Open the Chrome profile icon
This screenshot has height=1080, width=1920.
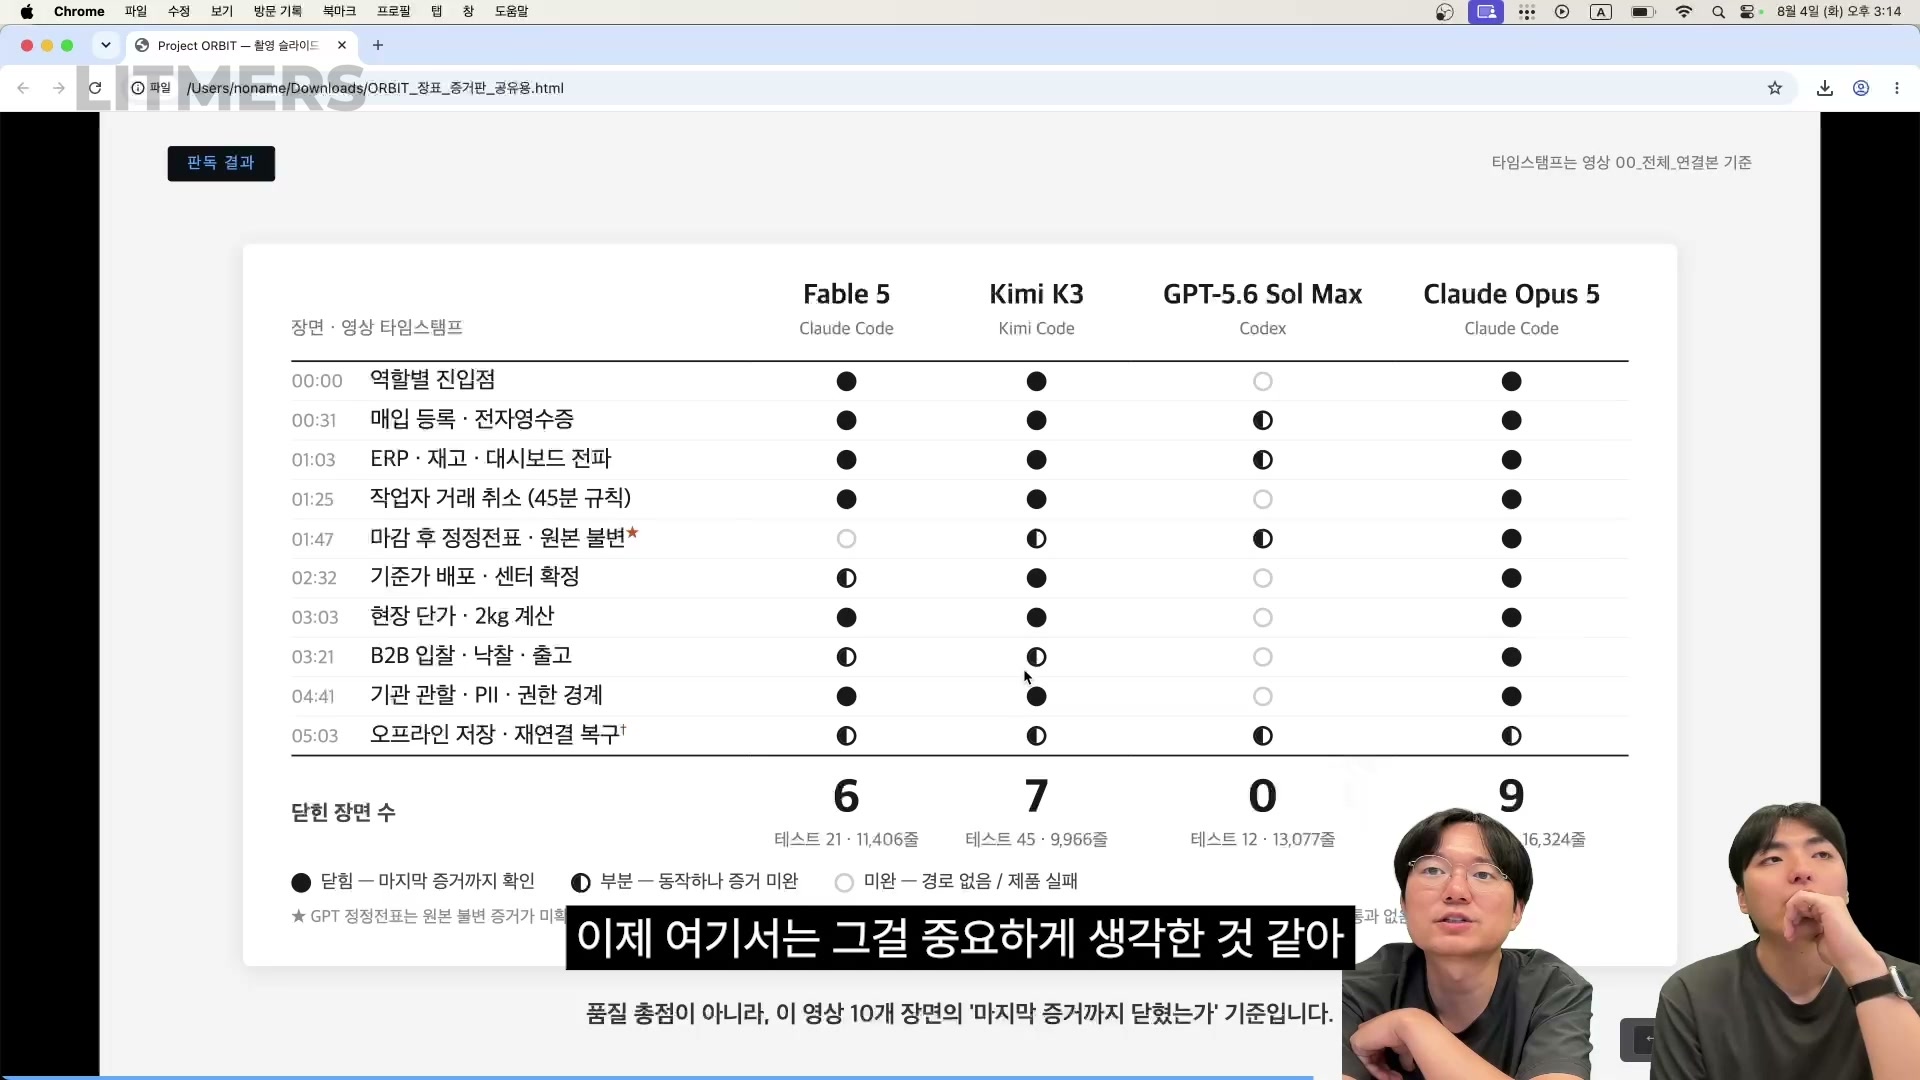[1861, 88]
